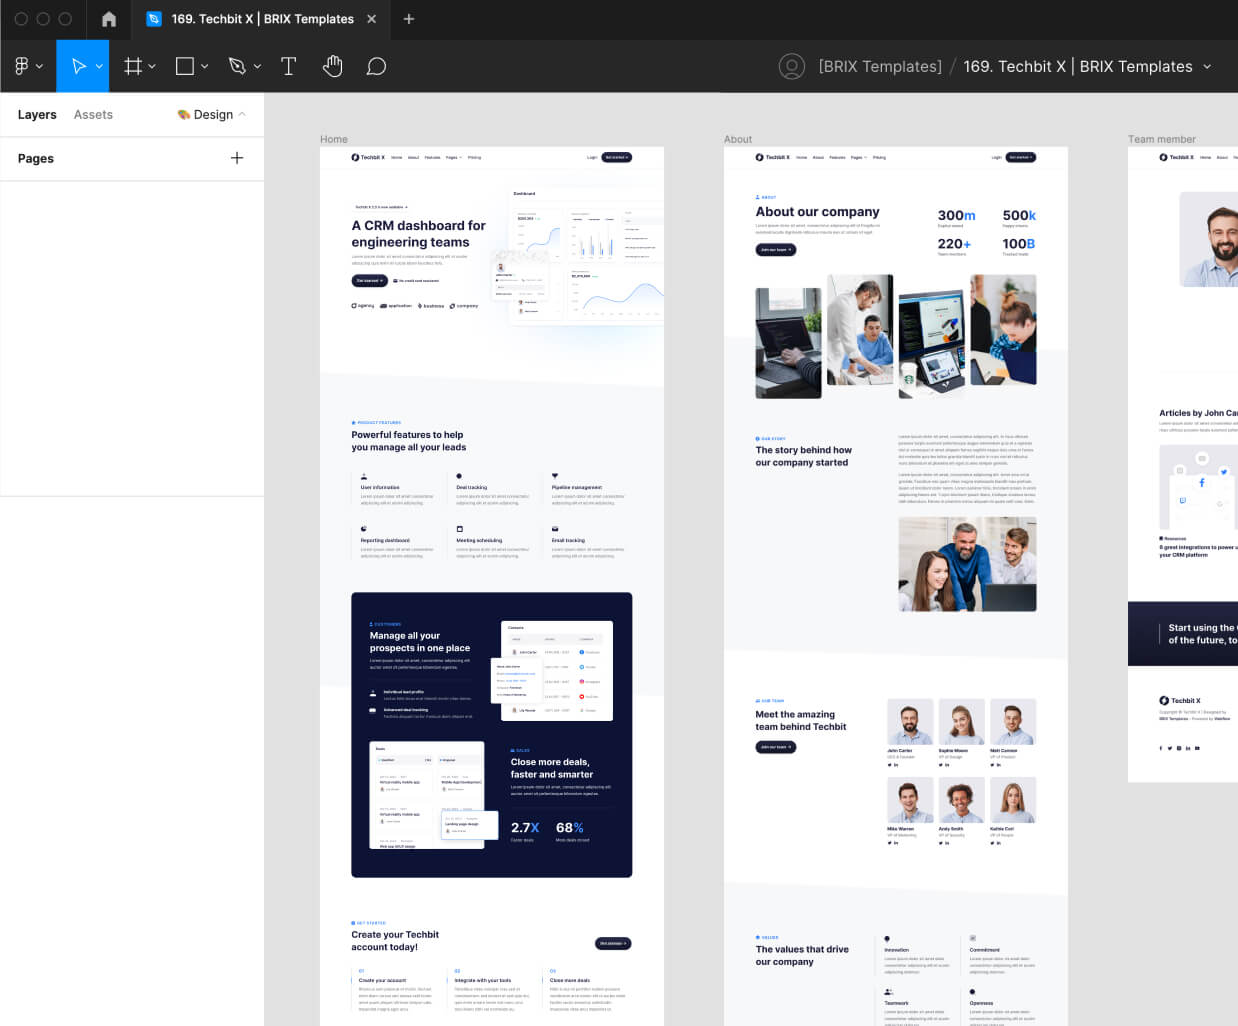Open the account avatar in the toolbar
This screenshot has height=1026, width=1238.
coord(791,66)
